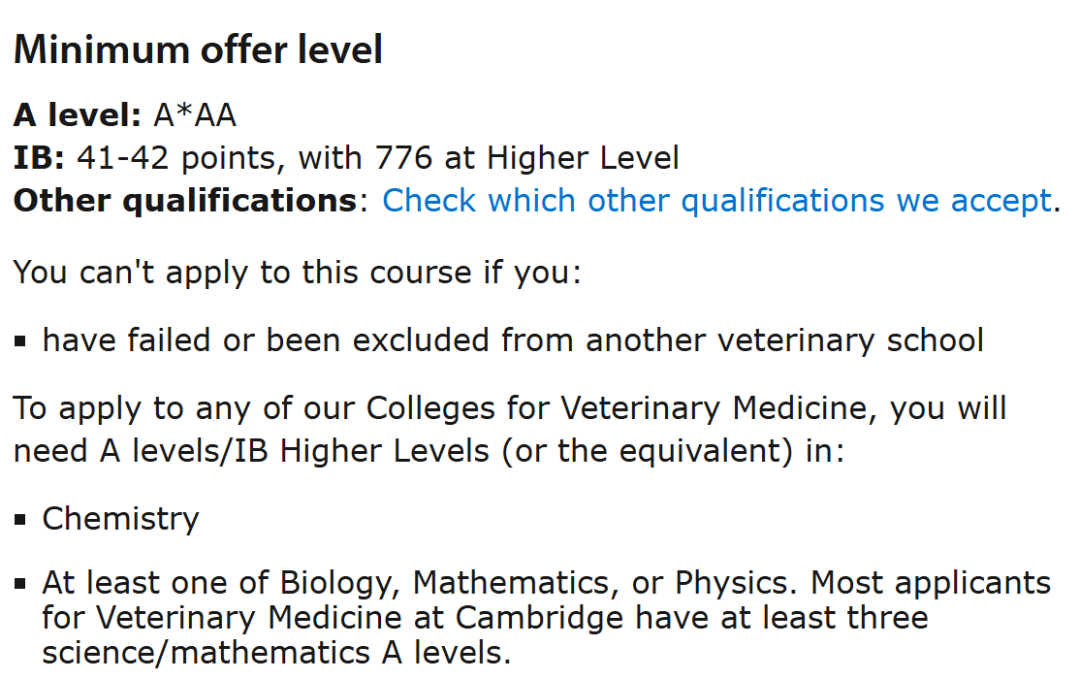Click the 'You can't apply to this course' sentence
The image size is (1080, 679).
[x=296, y=272]
